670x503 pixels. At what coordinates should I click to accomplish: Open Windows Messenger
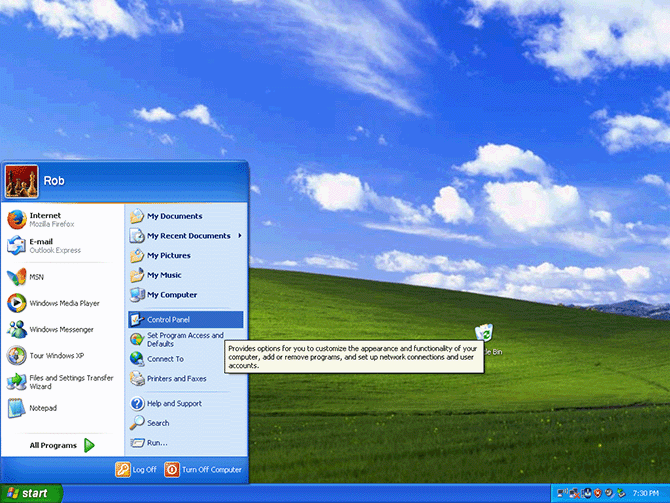[x=62, y=329]
